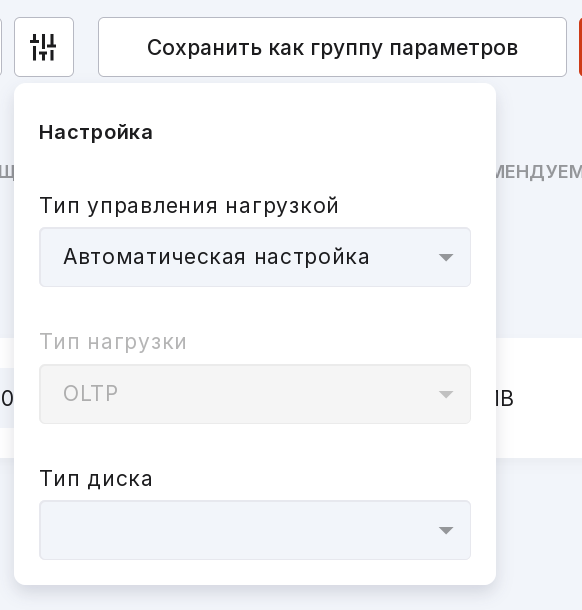The width and height of the screenshot is (582, 610).
Task: Click the 'OLTP' value text
Action: tap(90, 394)
